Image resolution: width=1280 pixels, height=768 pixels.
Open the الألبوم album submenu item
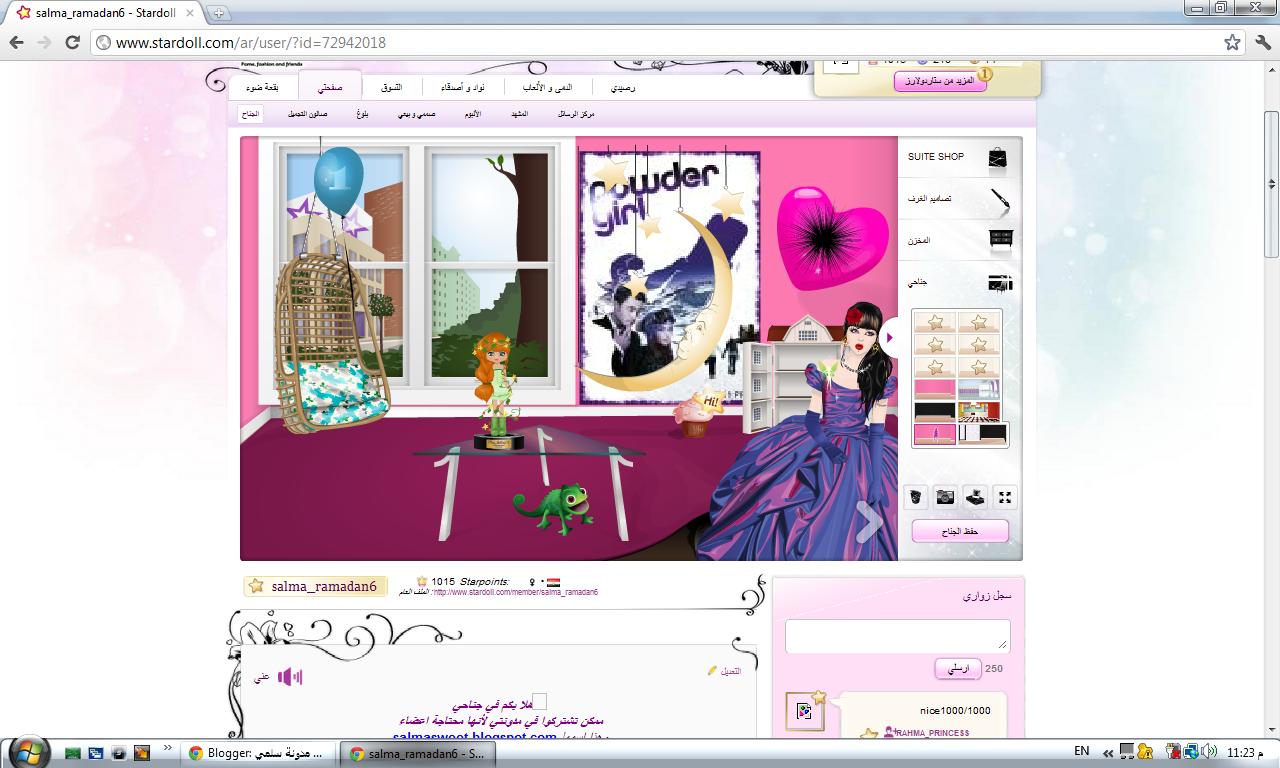click(x=472, y=114)
